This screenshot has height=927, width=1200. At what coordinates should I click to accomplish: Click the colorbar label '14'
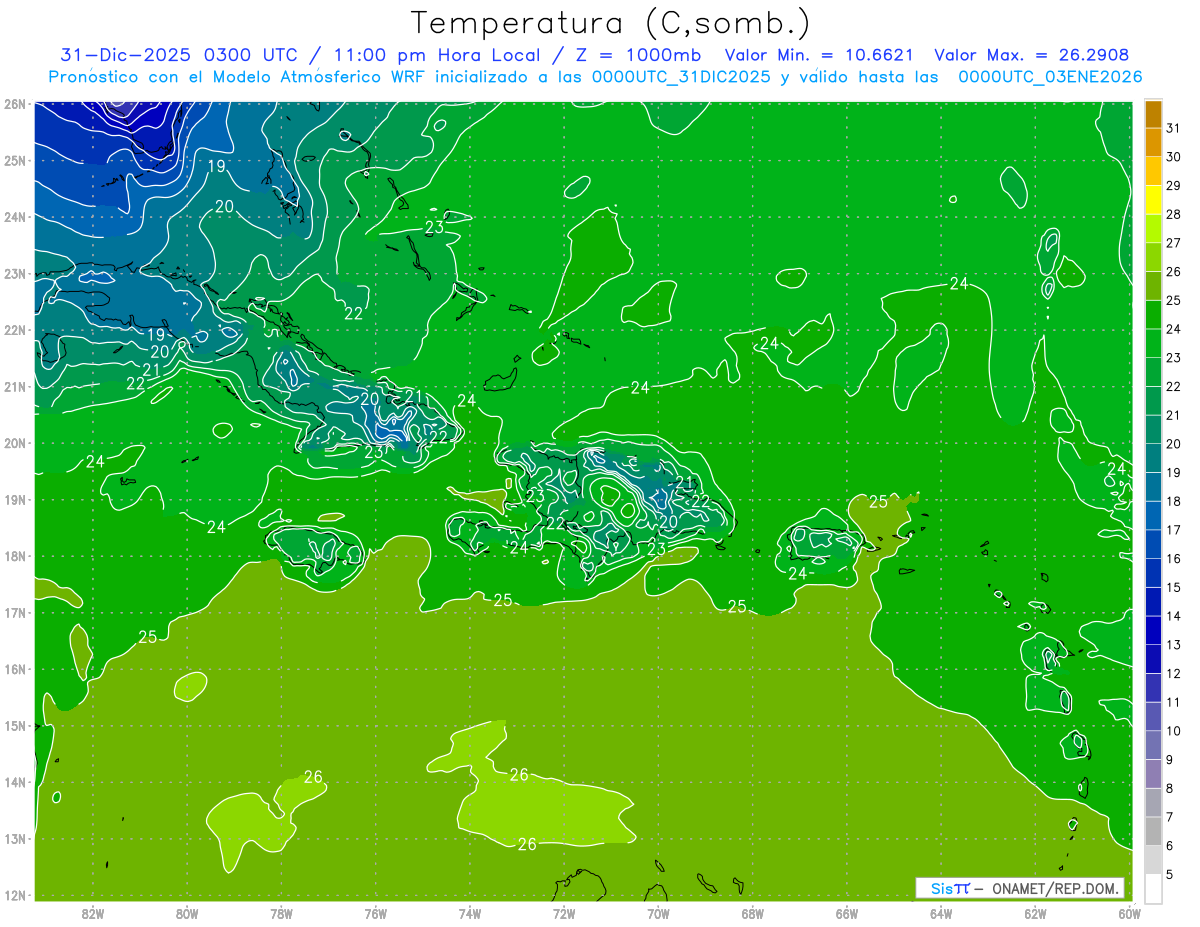(x=1174, y=616)
